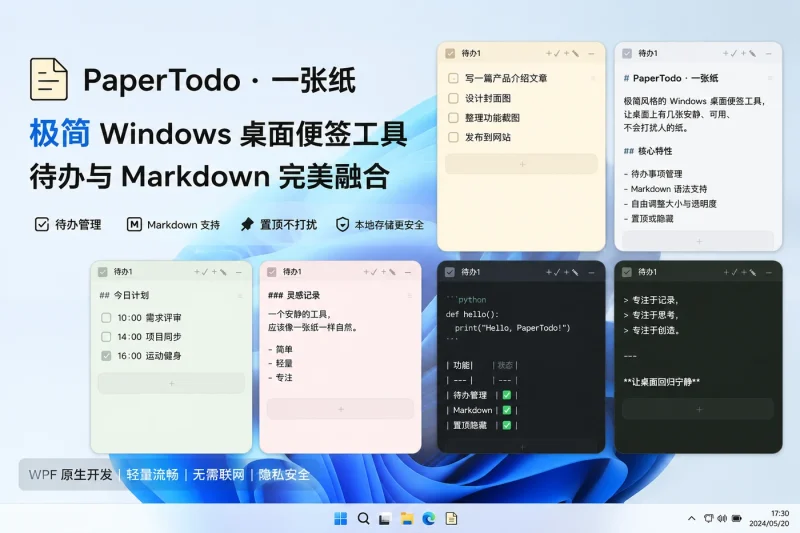Screen dimensions: 800x533
Task: Collapse the pink 灵感记录 note with the minus icon
Action: (408, 272)
